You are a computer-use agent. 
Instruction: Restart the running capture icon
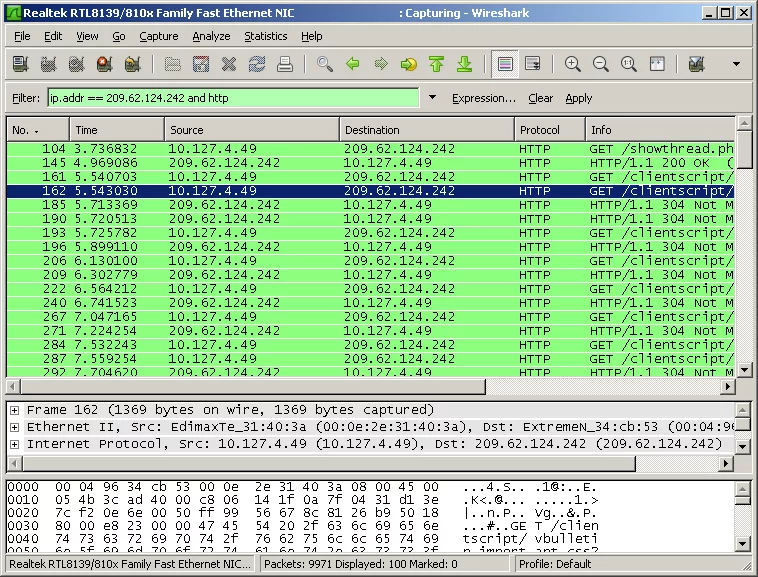coord(132,64)
